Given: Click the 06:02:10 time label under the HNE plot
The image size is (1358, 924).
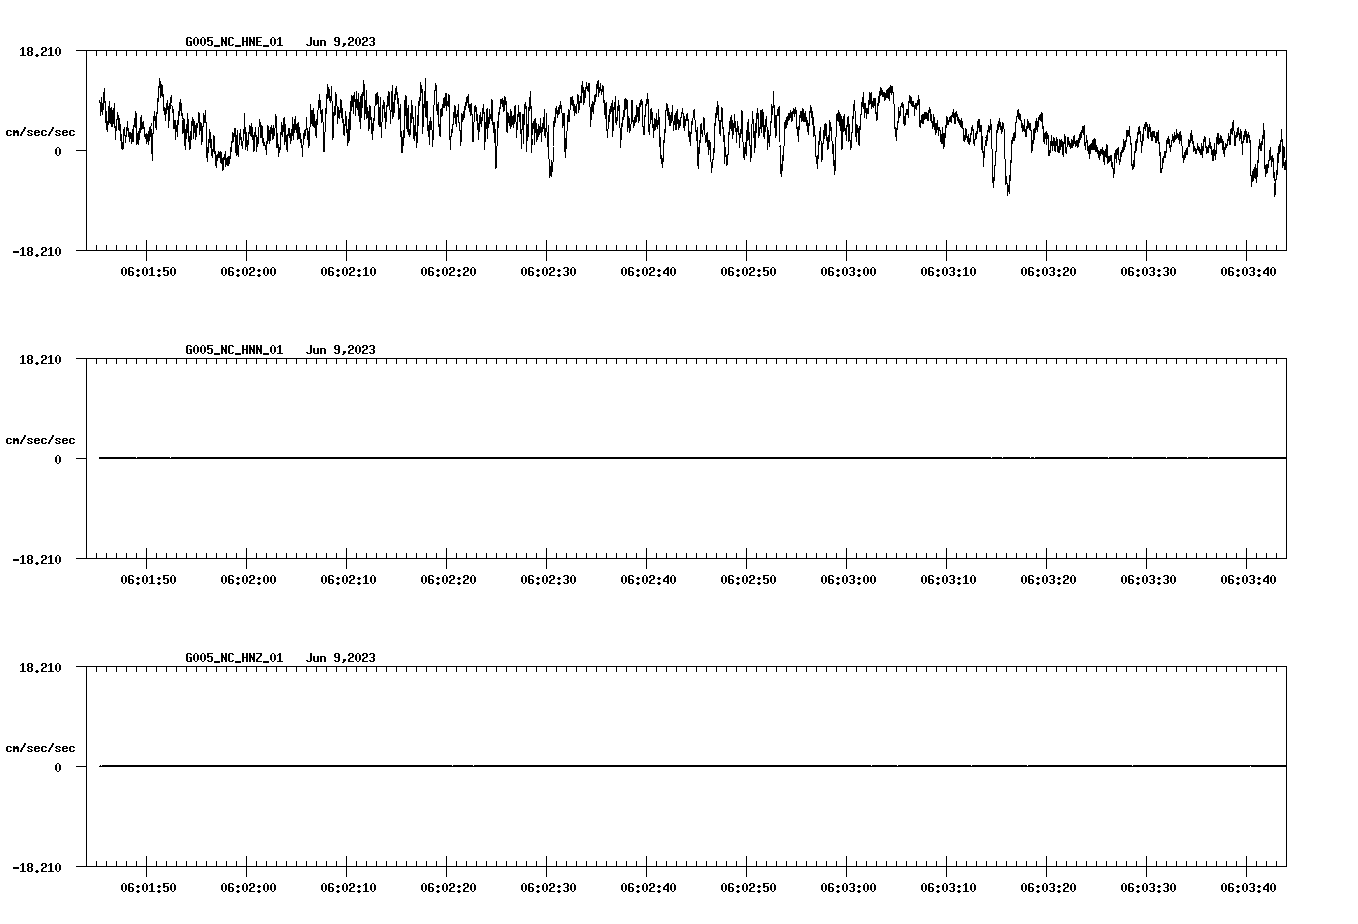Looking at the screenshot, I should coord(348,272).
